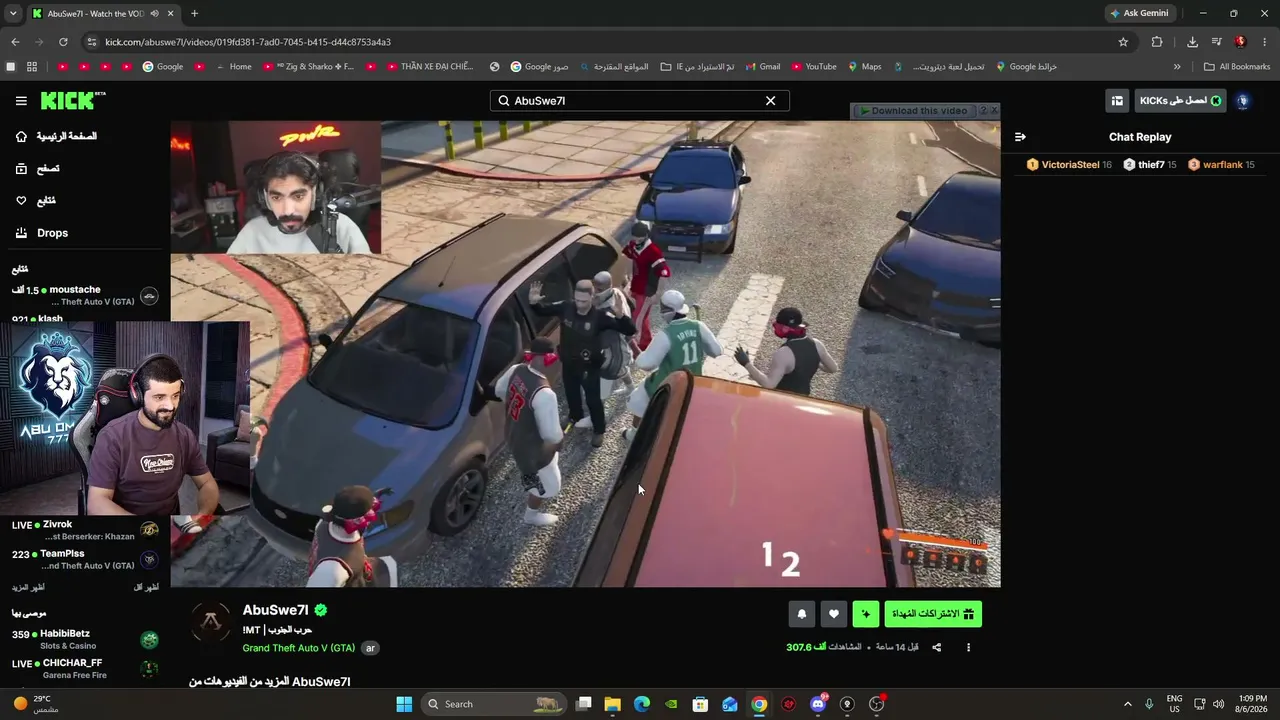The height and width of the screenshot is (720, 1280).
Task: Click the address bar URL
Action: (248, 42)
